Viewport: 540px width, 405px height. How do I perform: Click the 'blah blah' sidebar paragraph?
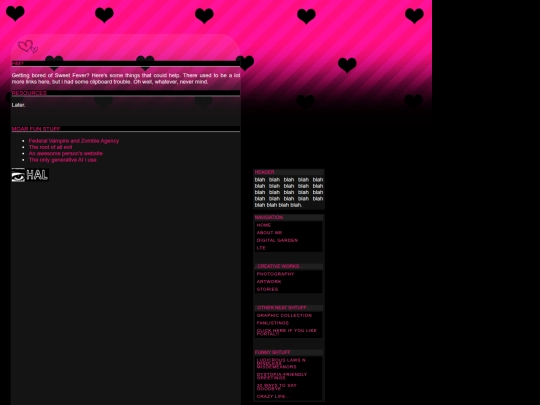tap(289, 192)
